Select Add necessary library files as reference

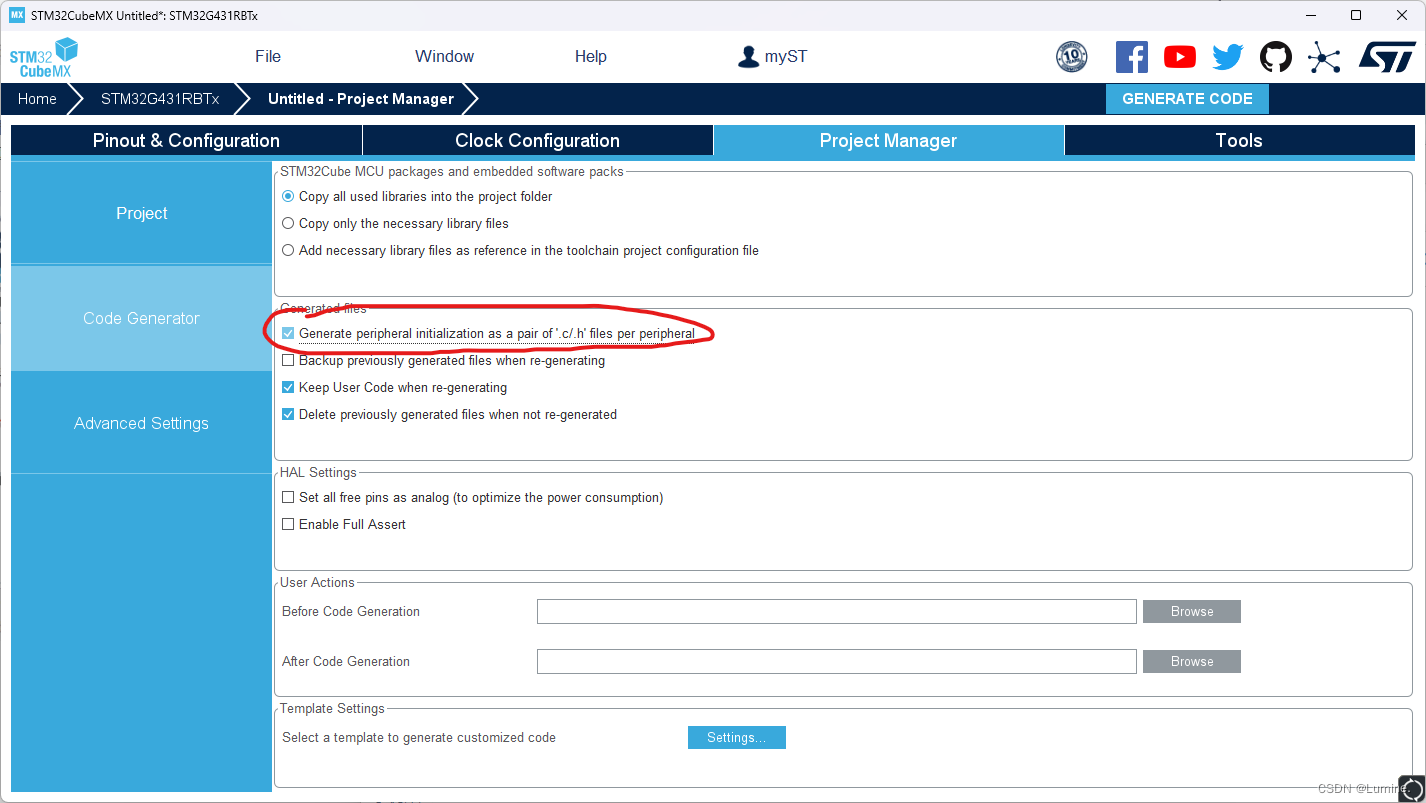[288, 251]
